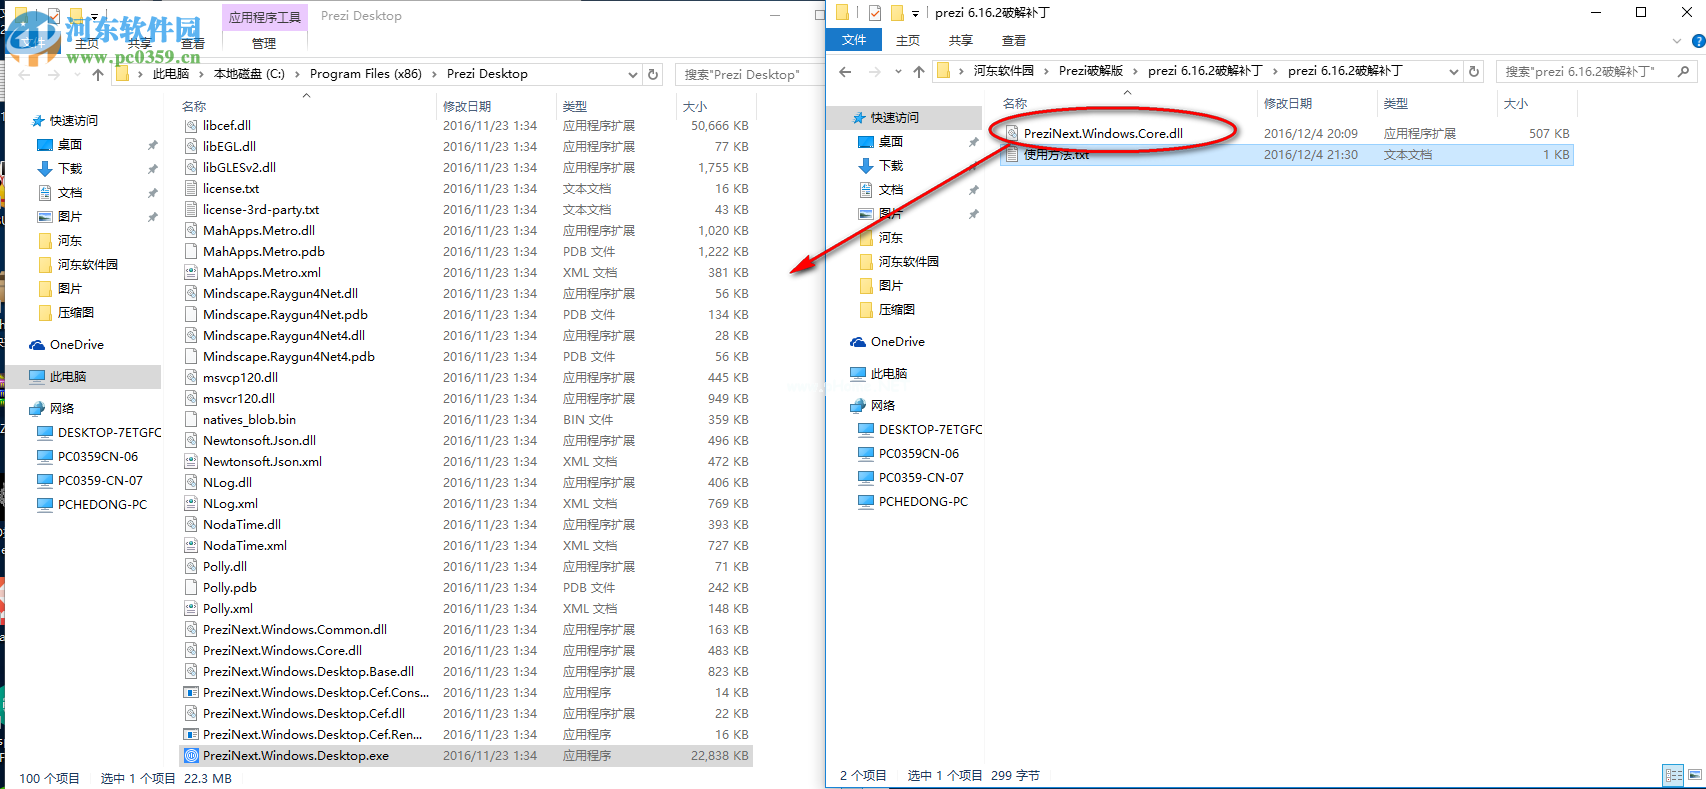Open the 查看 tab in right window
The image size is (1706, 789).
1014,40
